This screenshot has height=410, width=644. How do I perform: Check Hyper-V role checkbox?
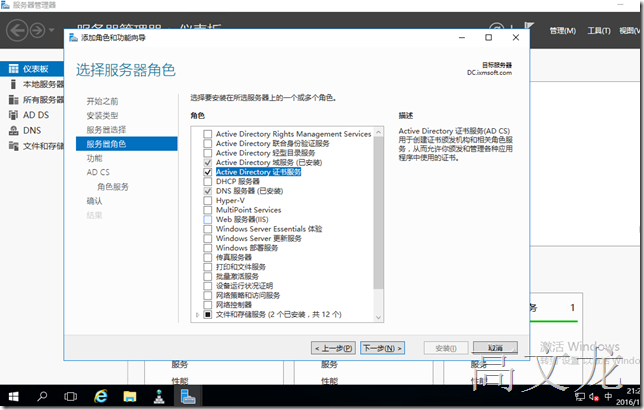[x=208, y=200]
